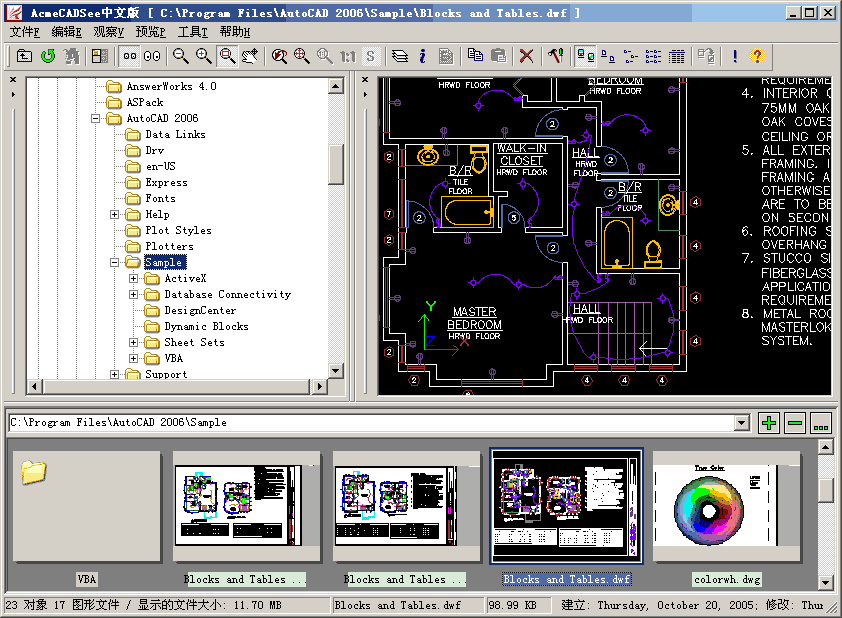Screen dimensions: 842x618
Task: Copy using the two-pages toolbar icon
Action: (475, 56)
